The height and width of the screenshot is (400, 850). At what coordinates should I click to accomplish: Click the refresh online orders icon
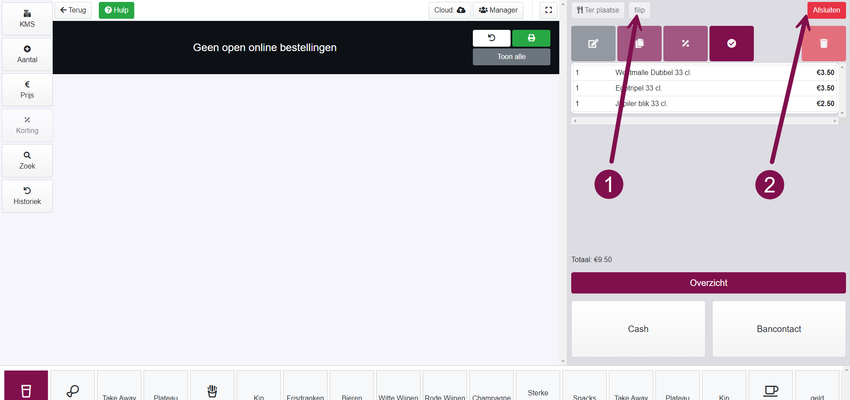491,38
